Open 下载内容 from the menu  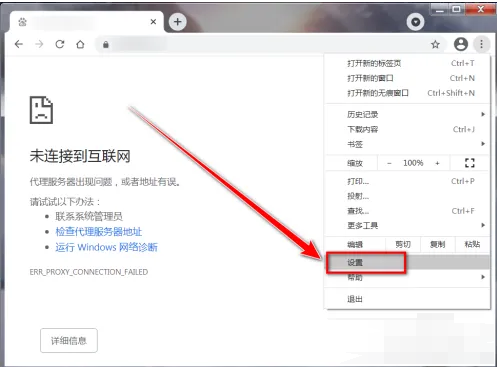(407, 129)
